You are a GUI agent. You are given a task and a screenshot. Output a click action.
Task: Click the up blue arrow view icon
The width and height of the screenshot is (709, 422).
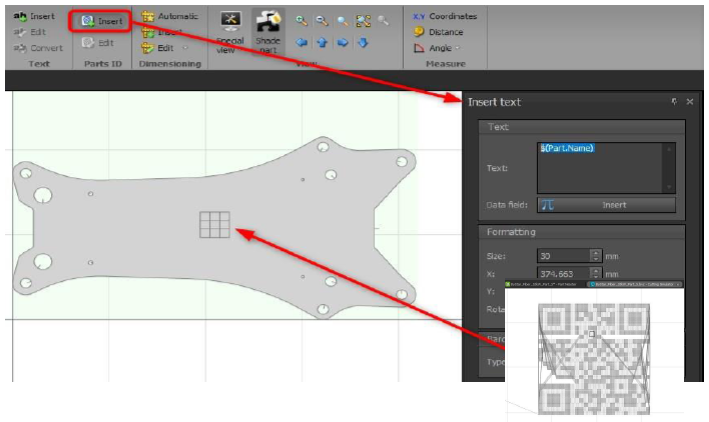[x=322, y=43]
